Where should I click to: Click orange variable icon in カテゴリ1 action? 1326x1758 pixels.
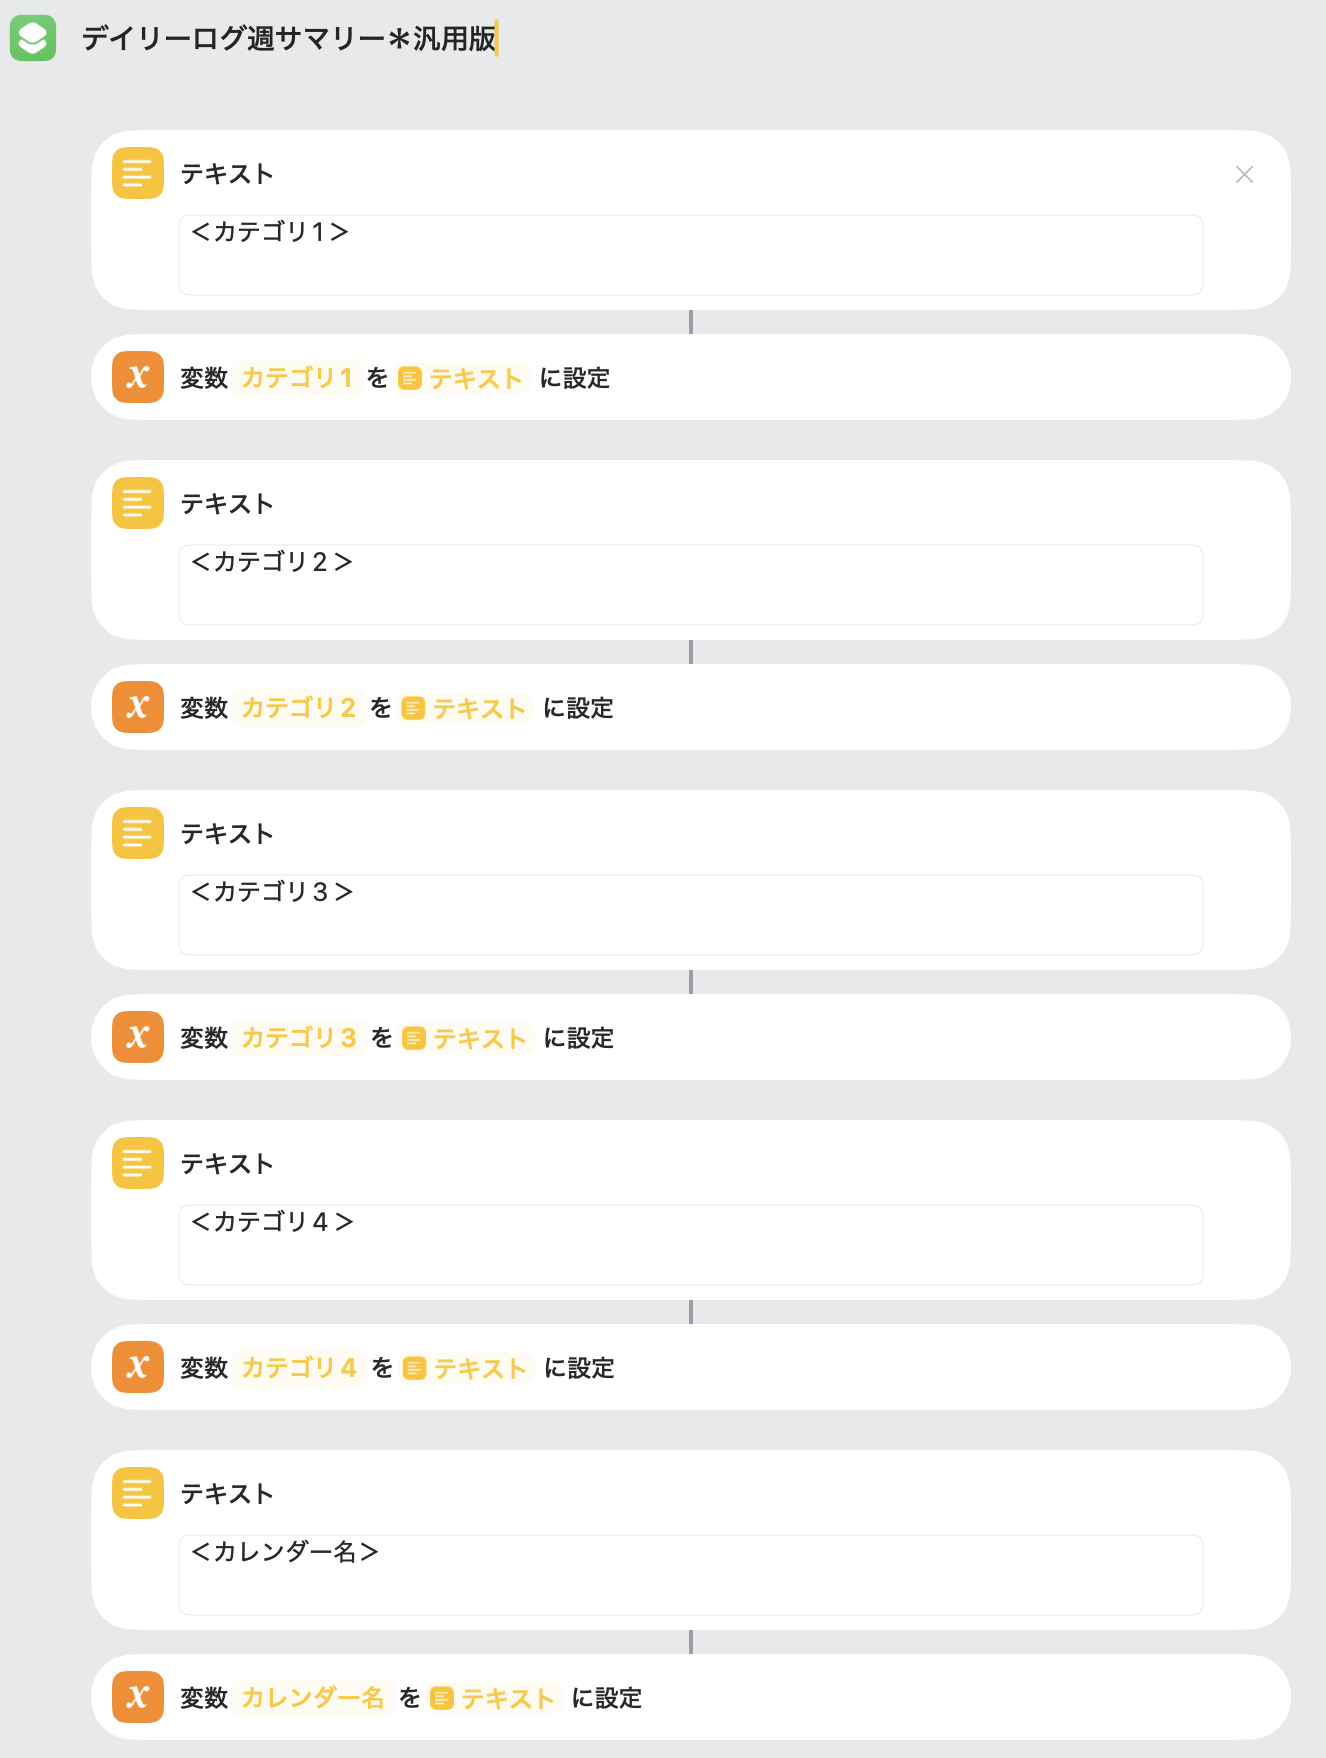(x=138, y=377)
